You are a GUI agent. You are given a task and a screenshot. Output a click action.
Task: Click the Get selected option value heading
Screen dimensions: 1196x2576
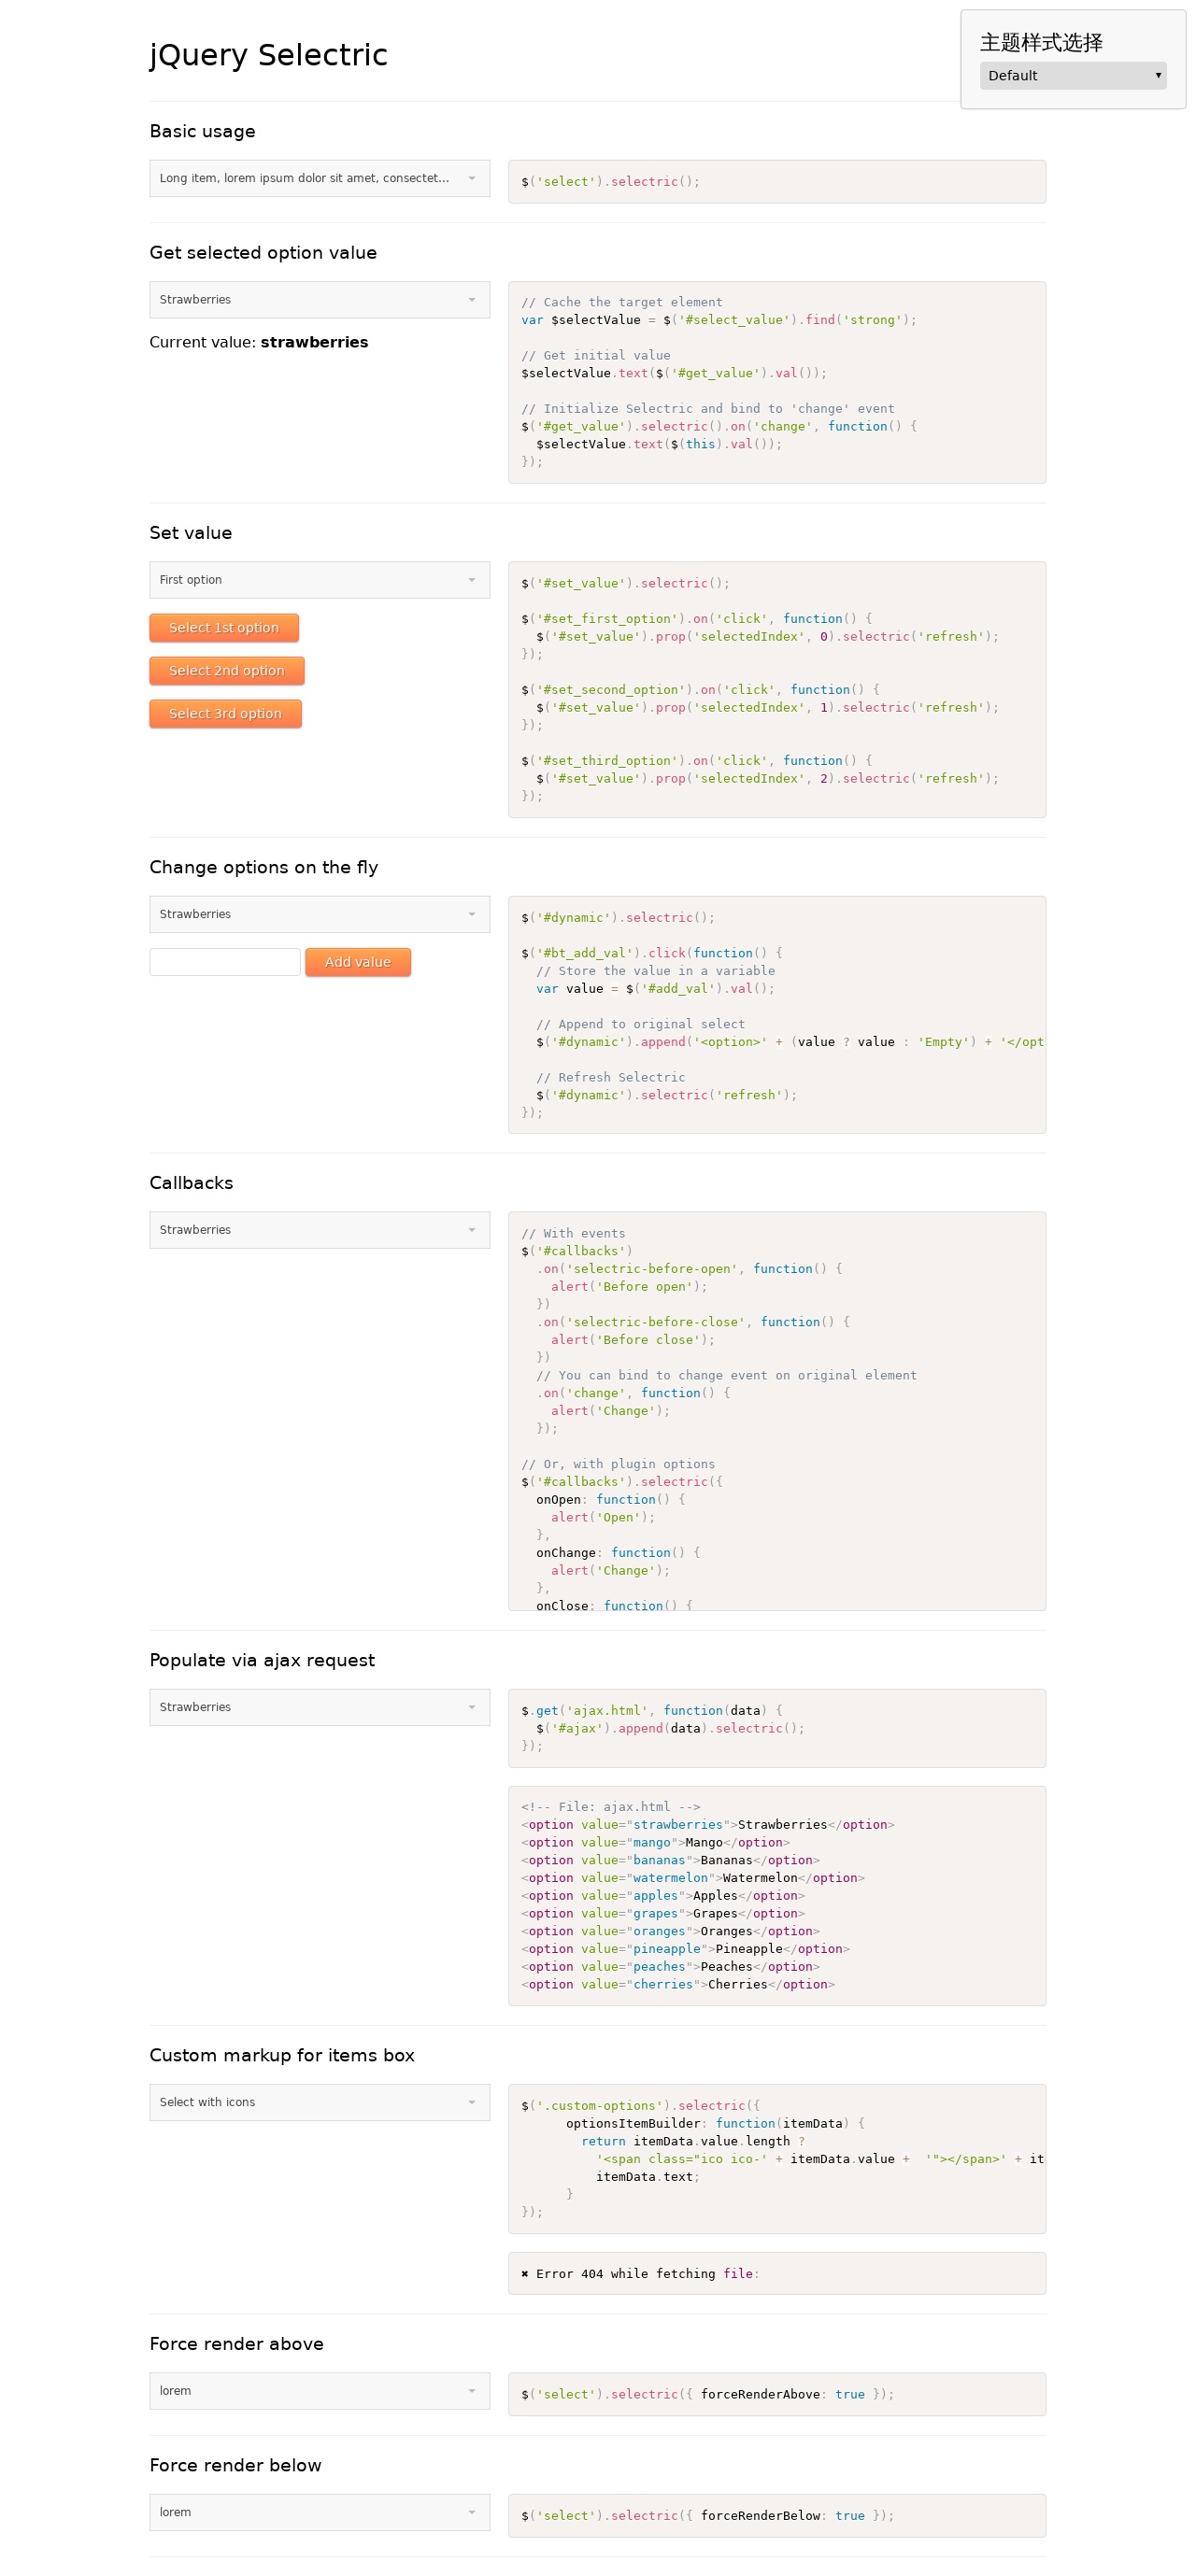click(x=263, y=253)
